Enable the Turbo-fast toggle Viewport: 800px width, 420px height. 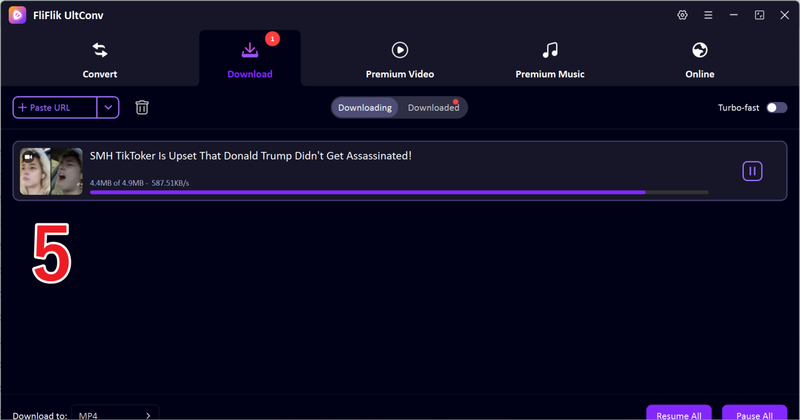(x=777, y=108)
